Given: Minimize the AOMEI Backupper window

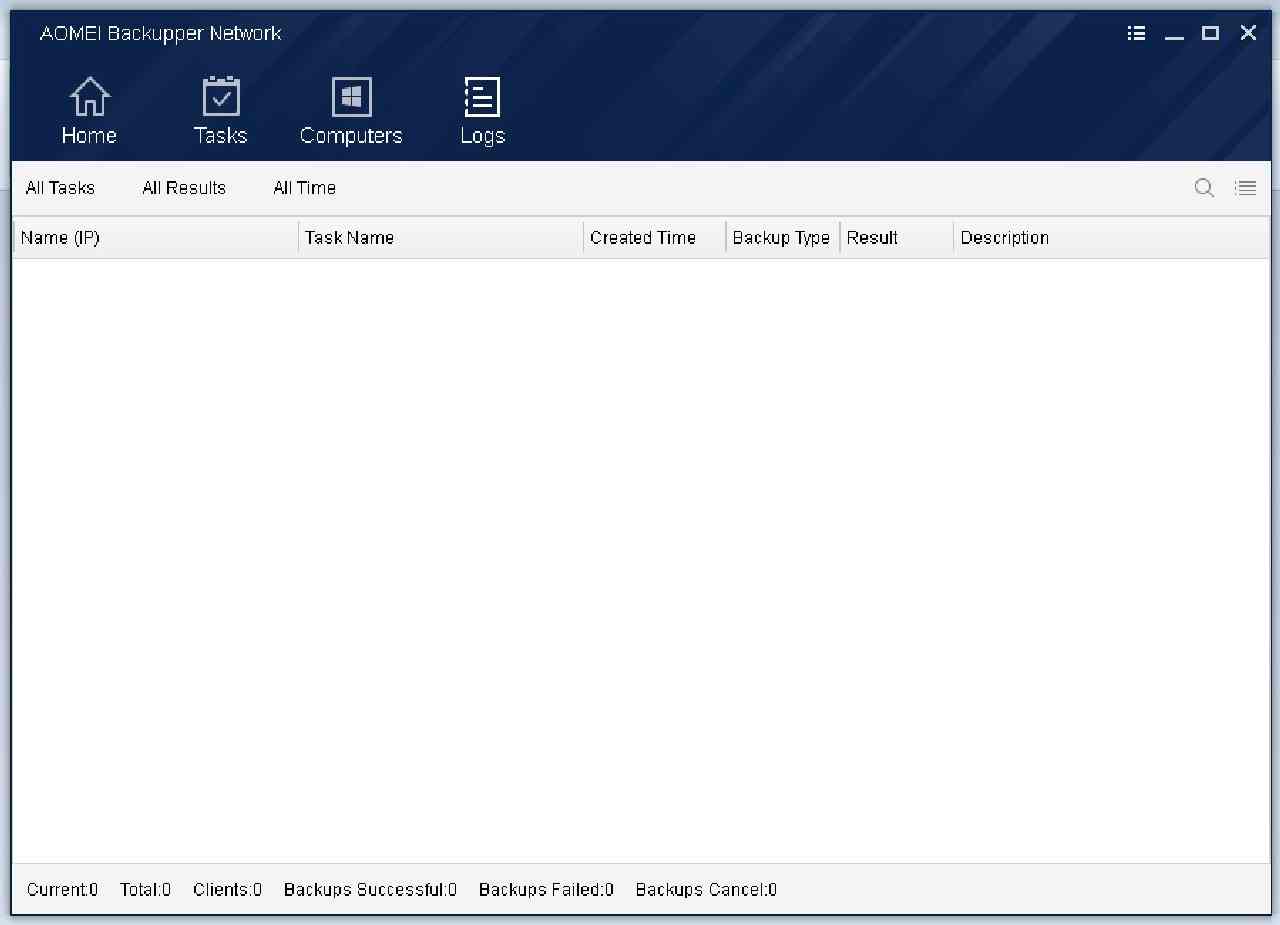Looking at the screenshot, I should (1174, 33).
